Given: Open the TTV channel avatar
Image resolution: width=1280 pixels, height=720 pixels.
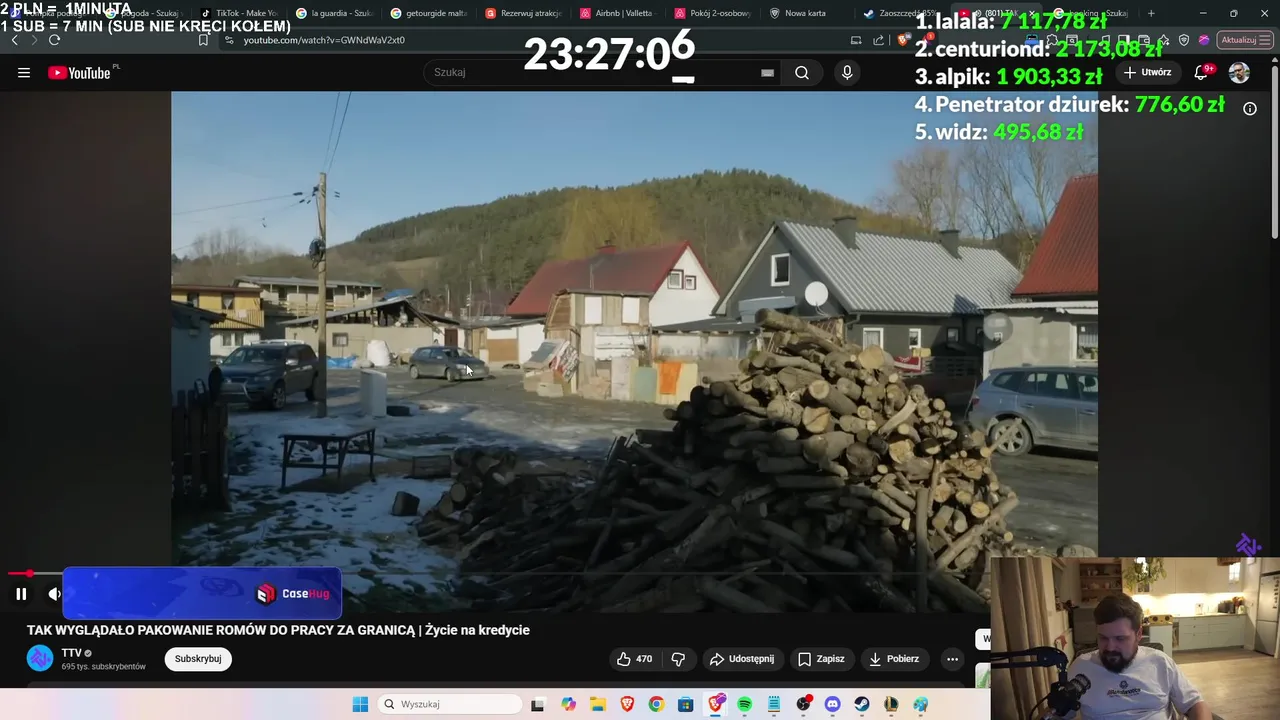Looking at the screenshot, I should (x=40, y=658).
